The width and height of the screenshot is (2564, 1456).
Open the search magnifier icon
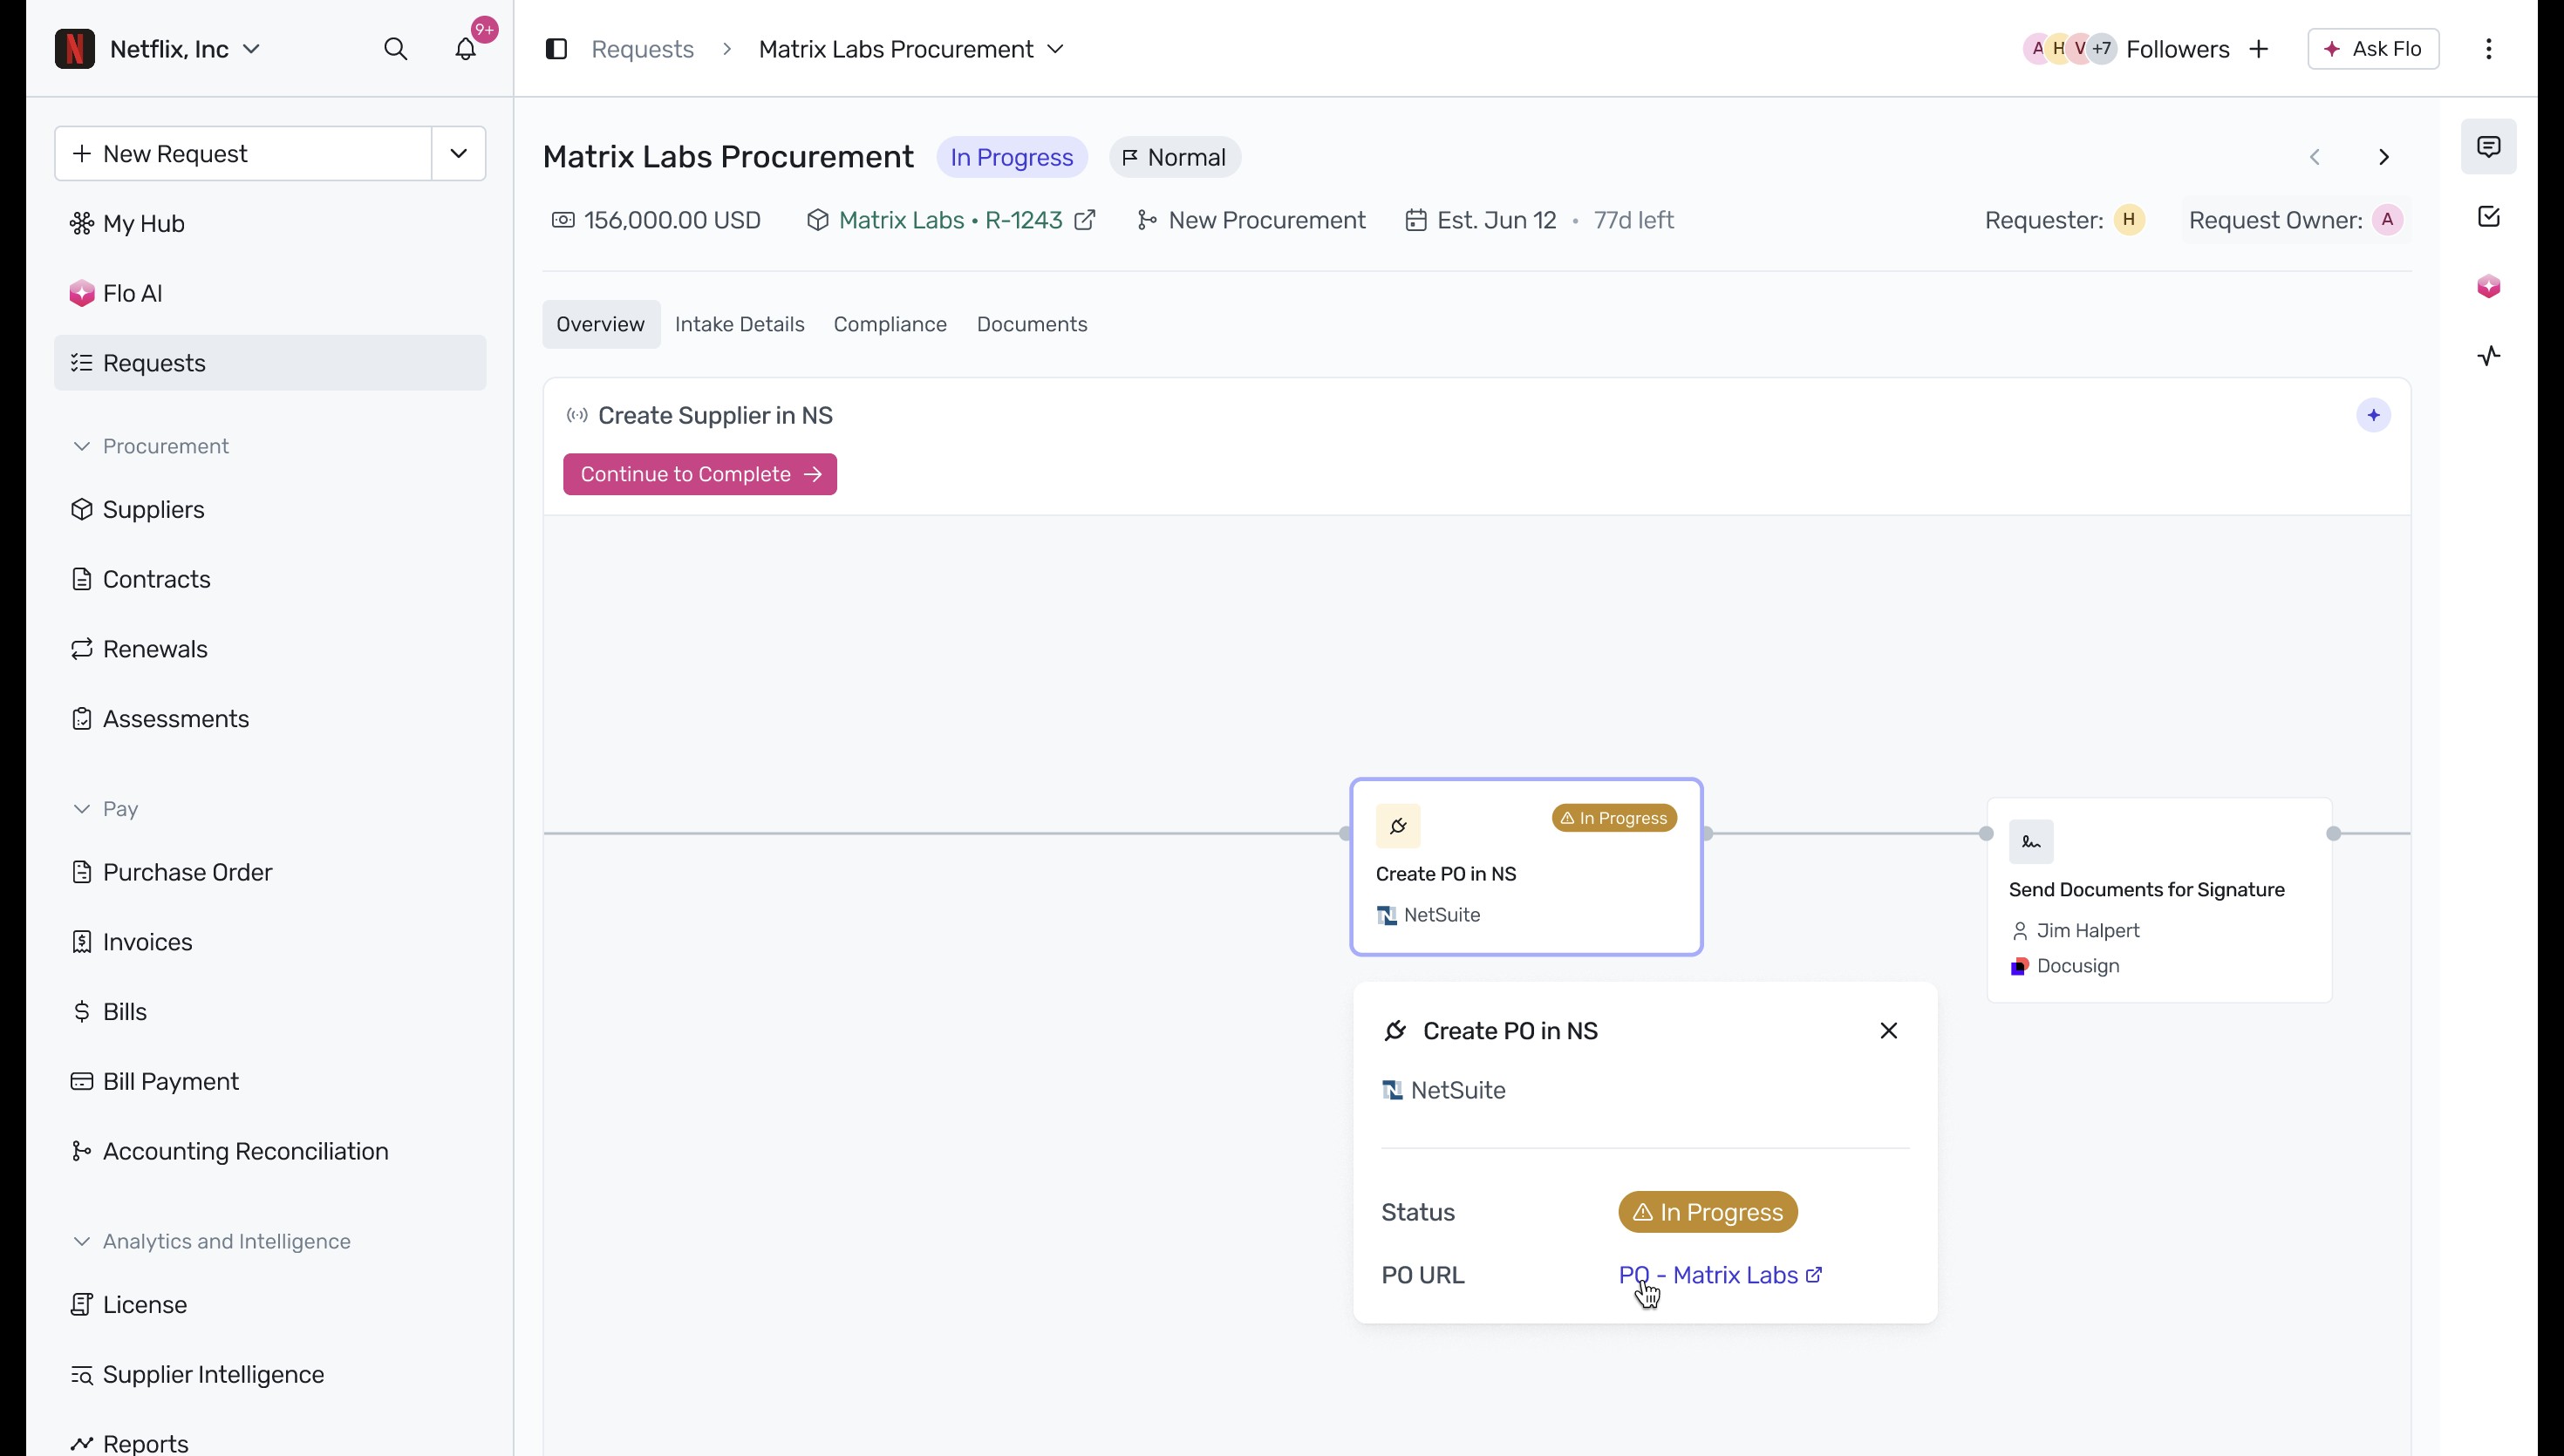[x=395, y=49]
